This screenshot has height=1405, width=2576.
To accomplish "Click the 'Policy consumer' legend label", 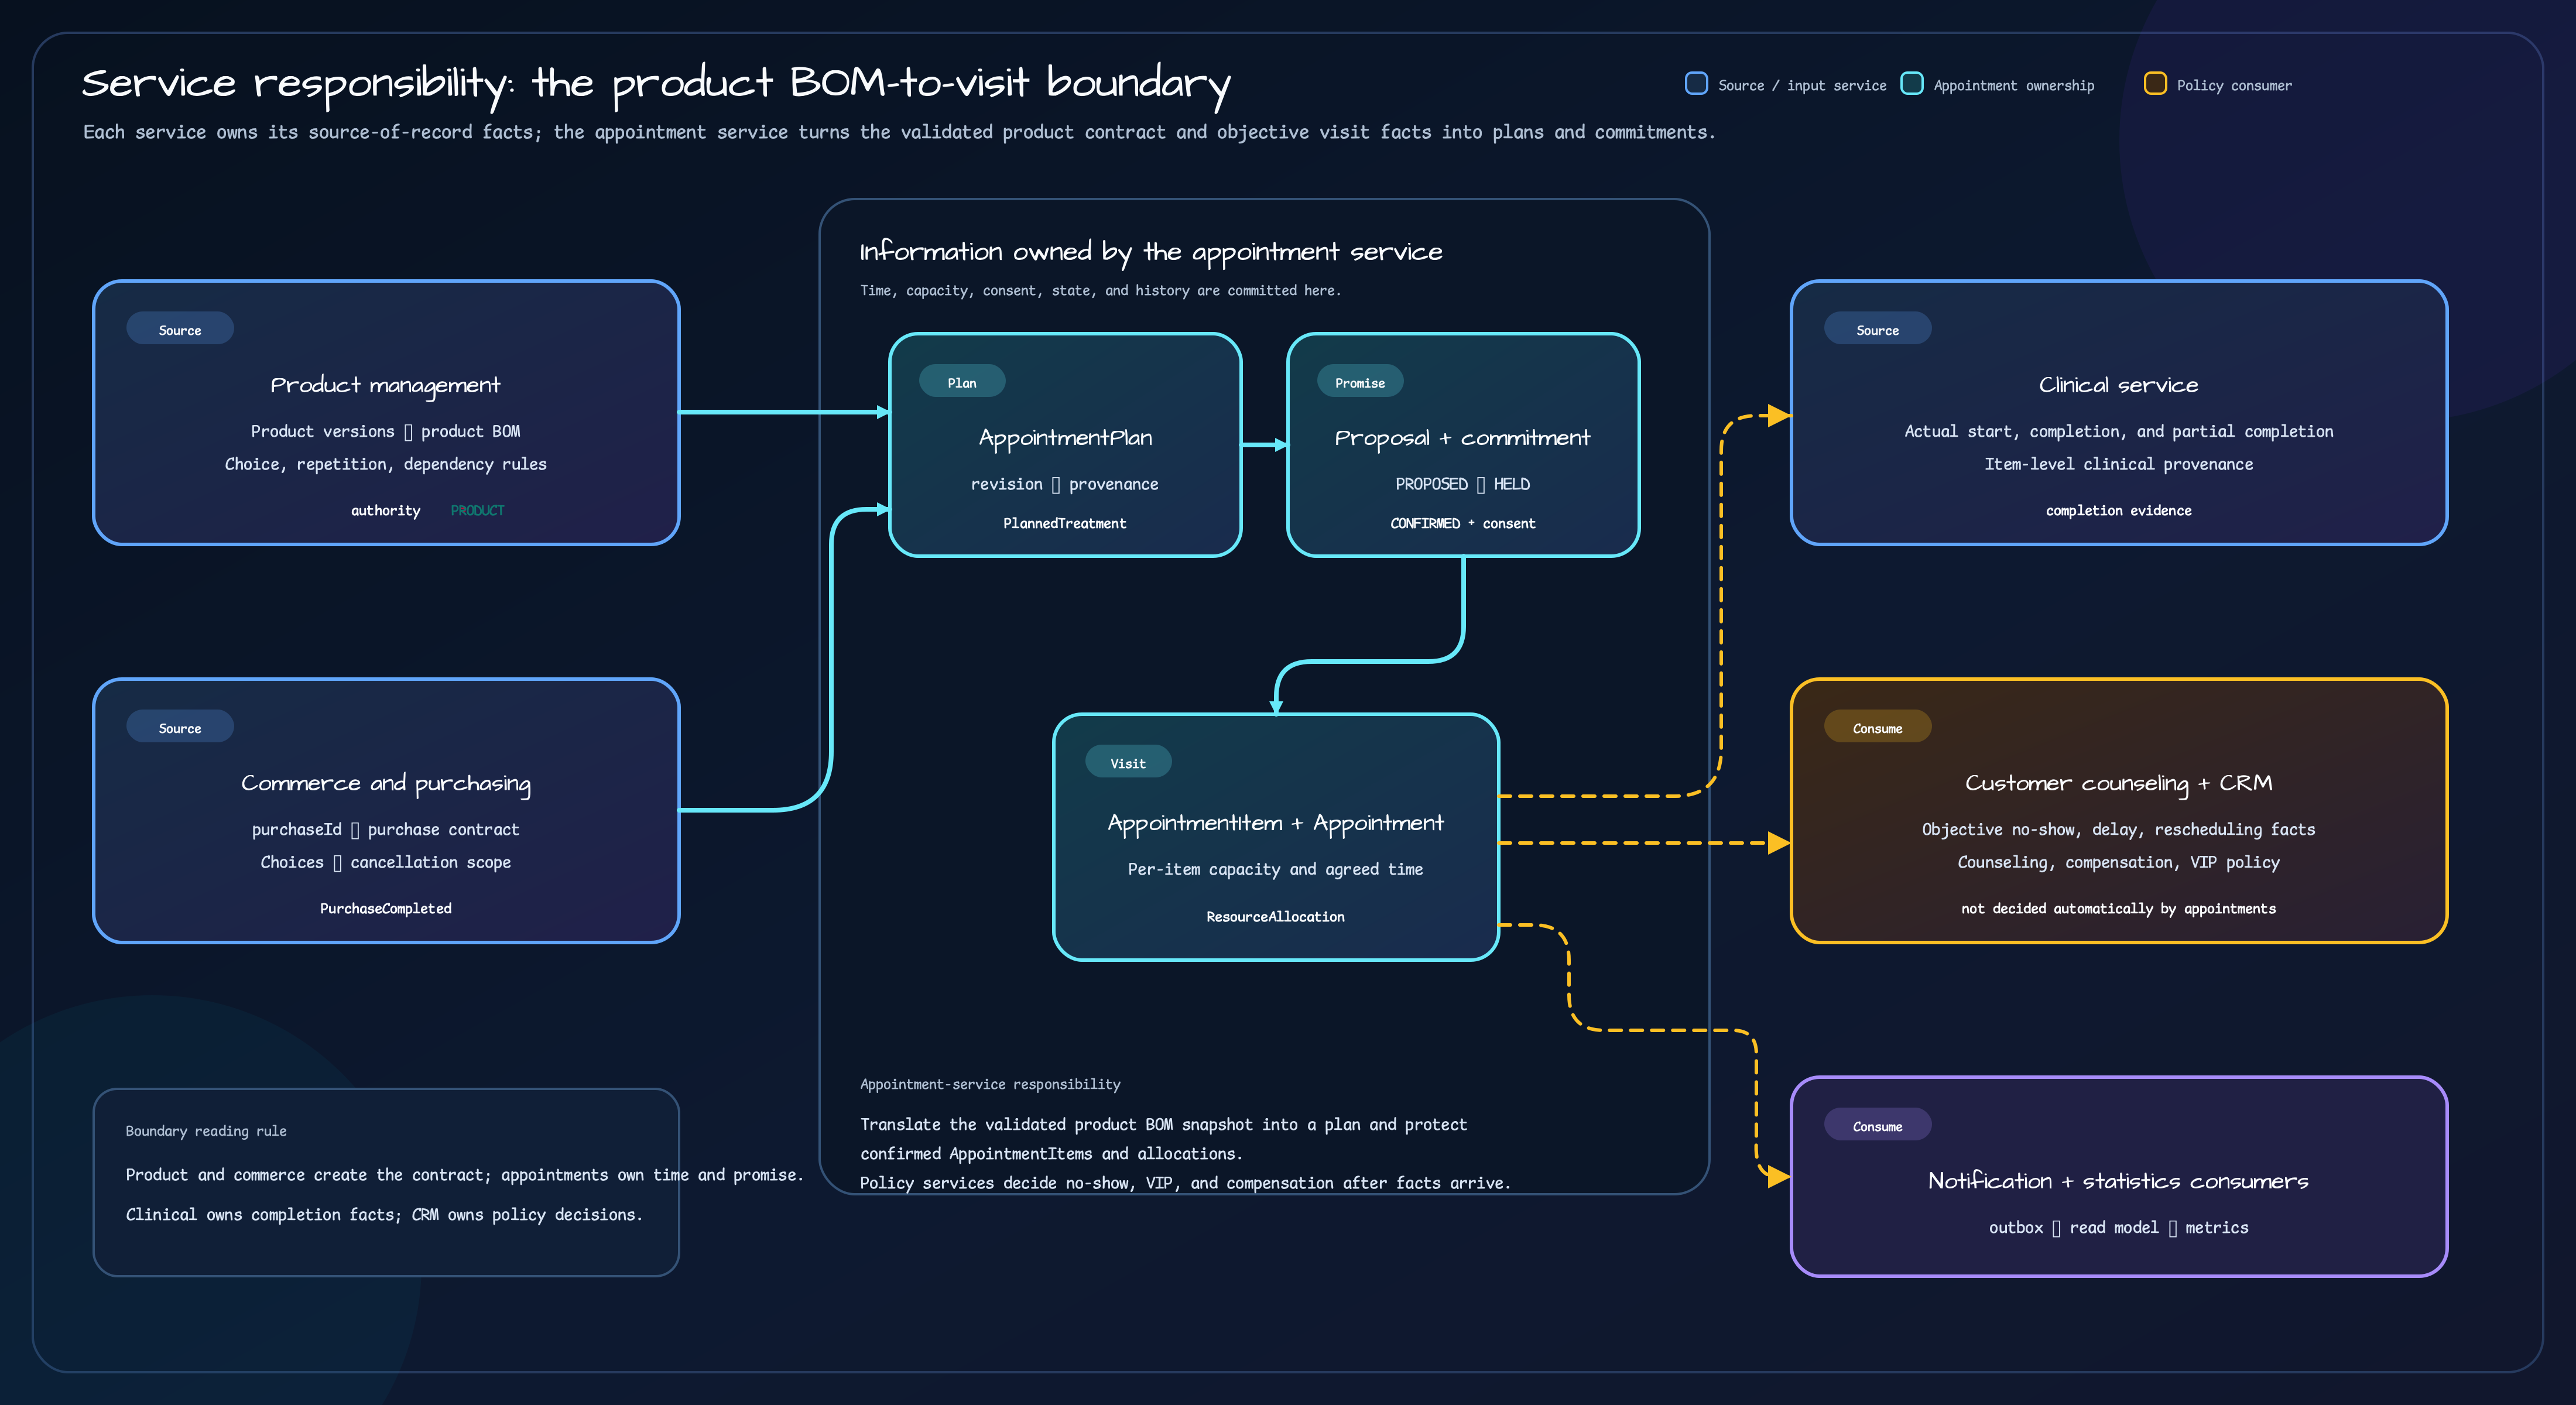I will click(x=2234, y=86).
